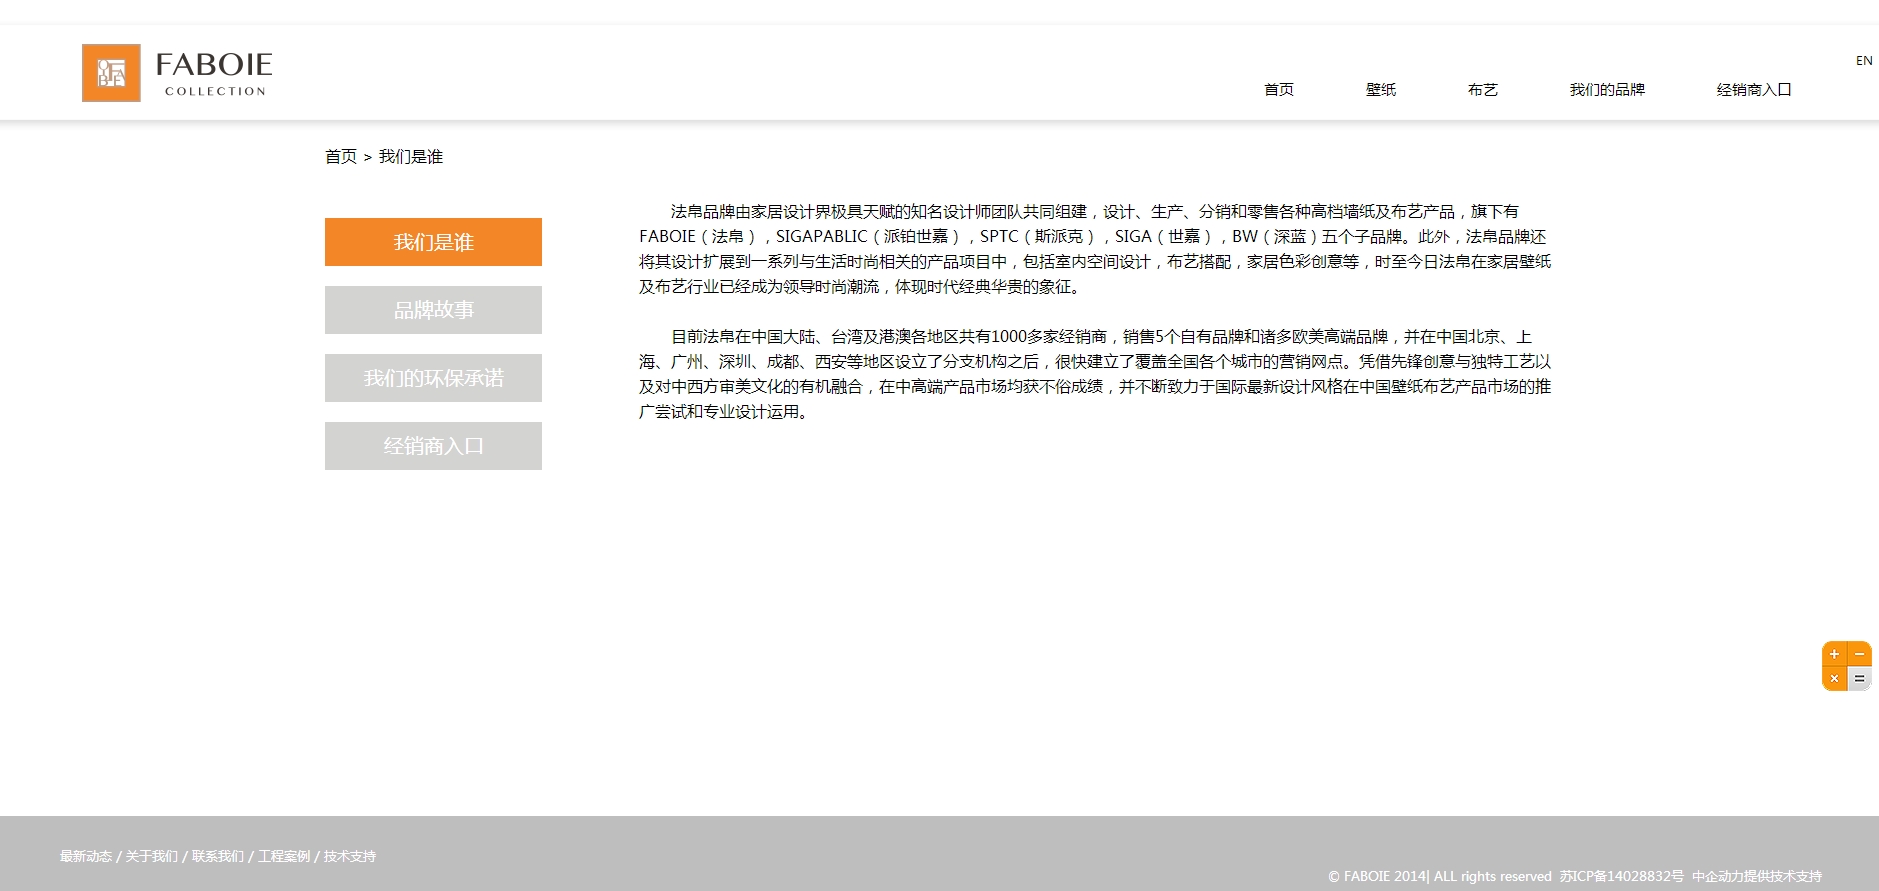The image size is (1879, 891).
Task: Open 技术支持 footer link
Action: (350, 856)
